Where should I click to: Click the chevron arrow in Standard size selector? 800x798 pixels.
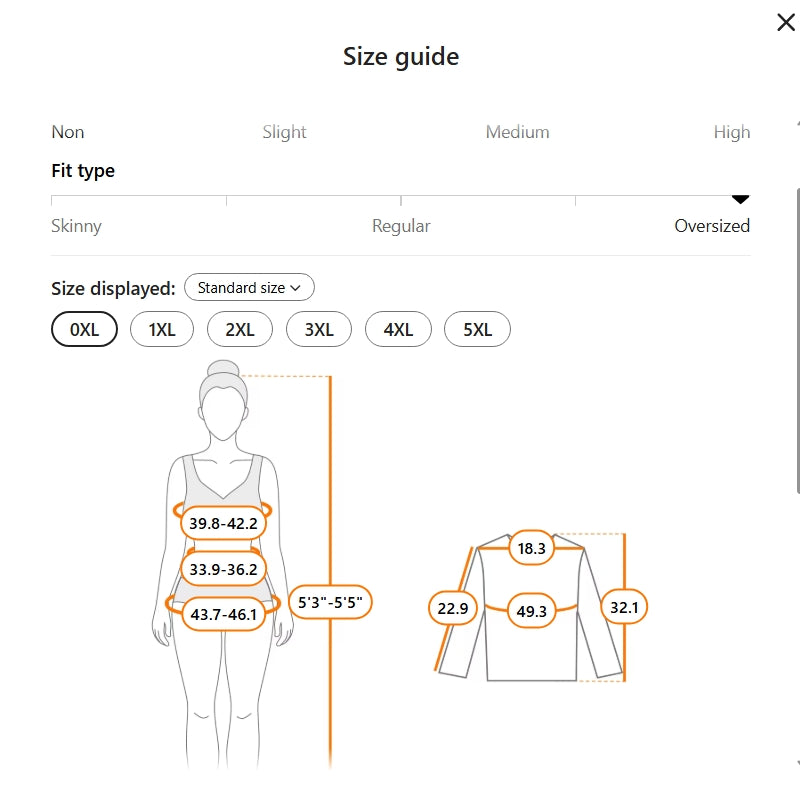click(296, 288)
